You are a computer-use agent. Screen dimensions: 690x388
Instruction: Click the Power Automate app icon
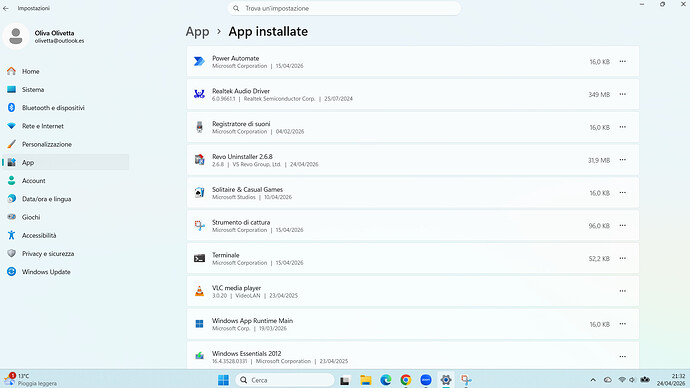point(199,62)
